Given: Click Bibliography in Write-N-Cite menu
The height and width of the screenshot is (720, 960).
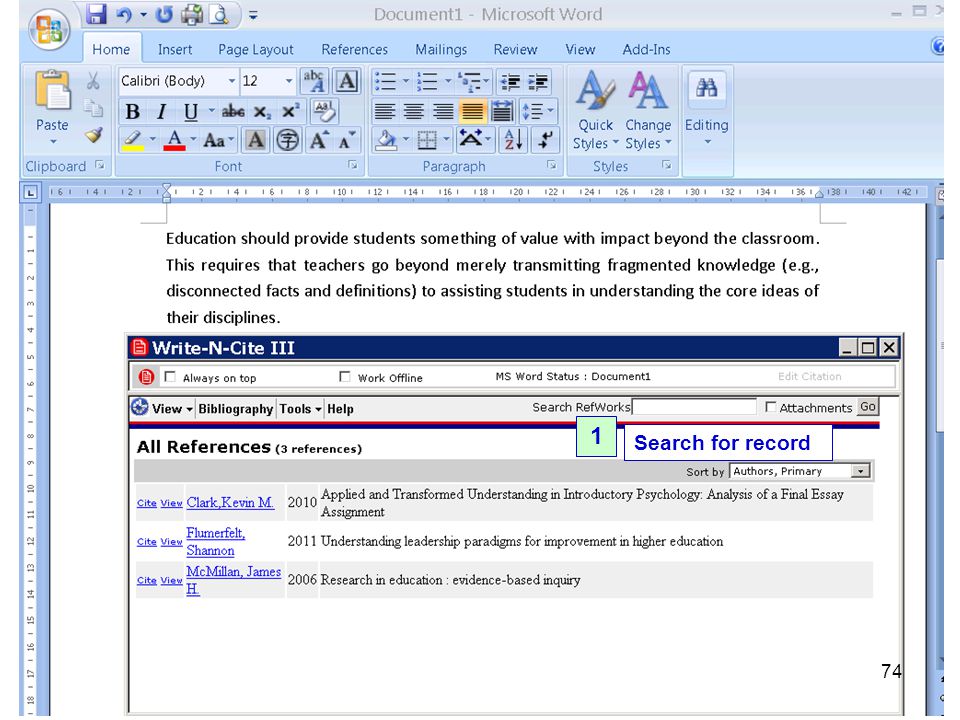Looking at the screenshot, I should coord(236,409).
